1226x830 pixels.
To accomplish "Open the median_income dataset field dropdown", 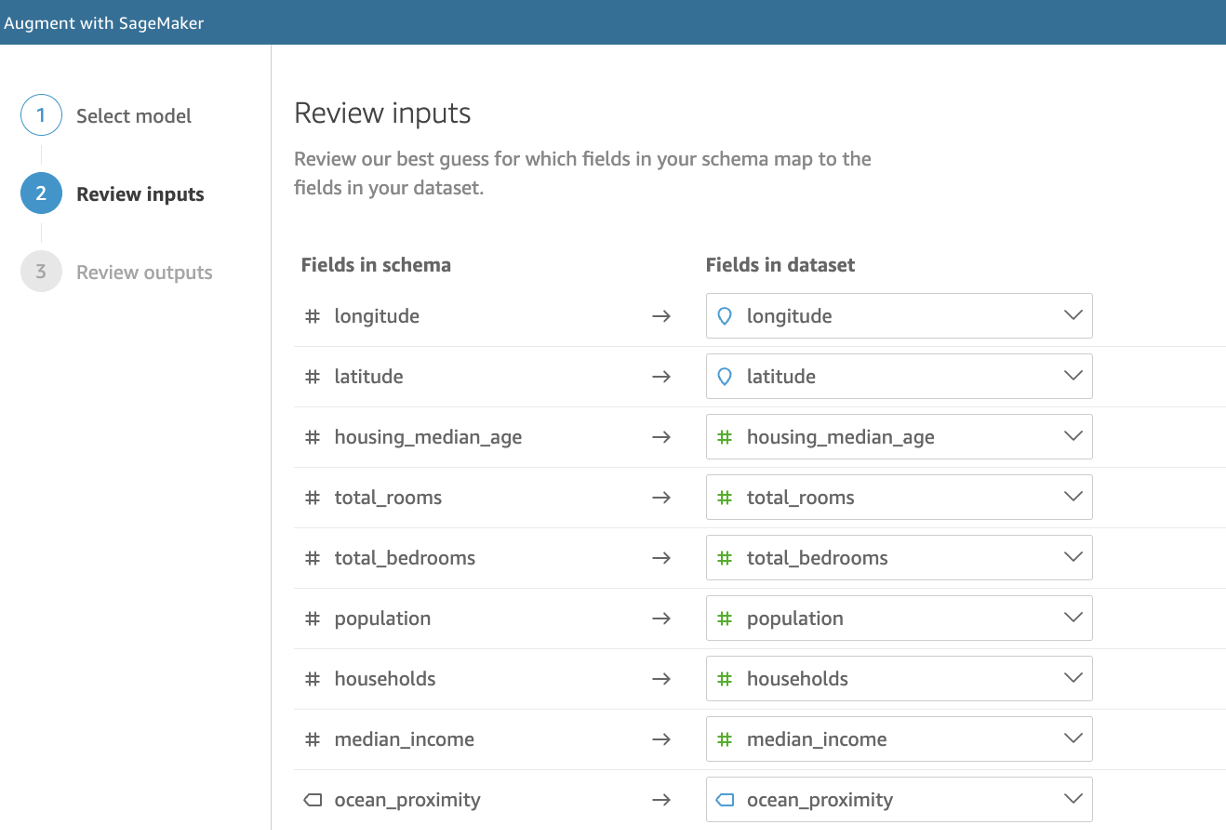I will pos(1073,739).
